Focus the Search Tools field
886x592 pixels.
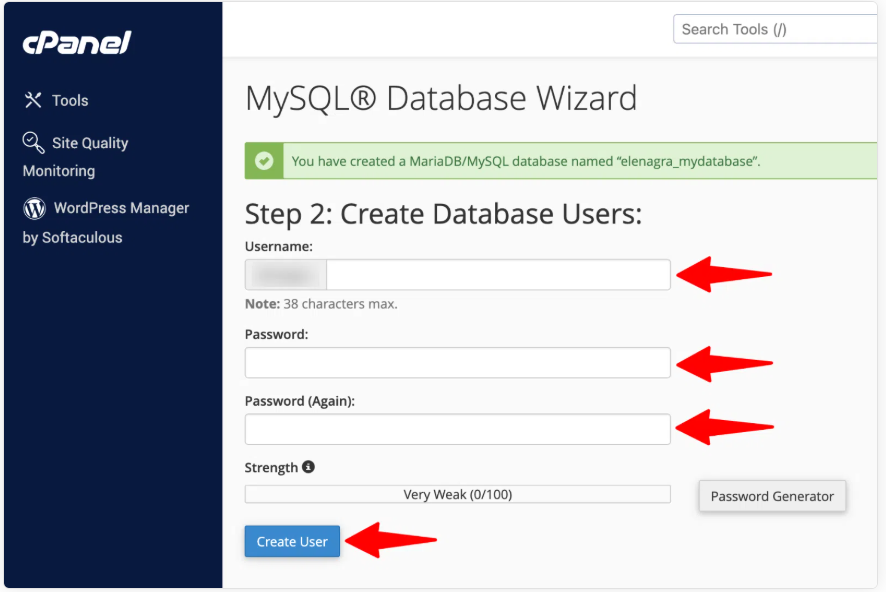(x=775, y=29)
